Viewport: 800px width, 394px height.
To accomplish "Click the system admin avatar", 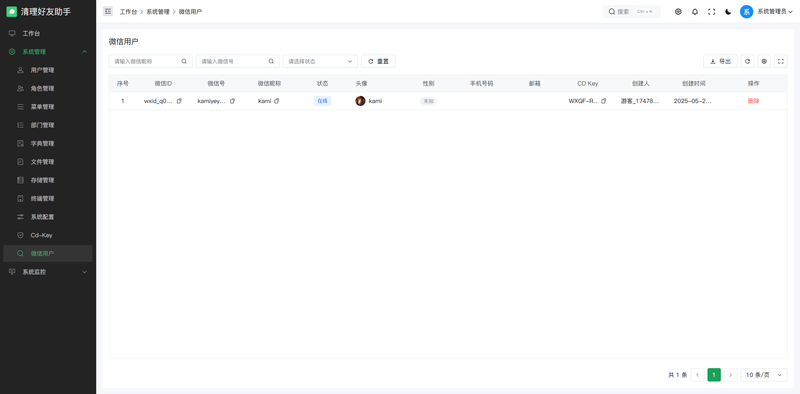I will click(x=746, y=12).
